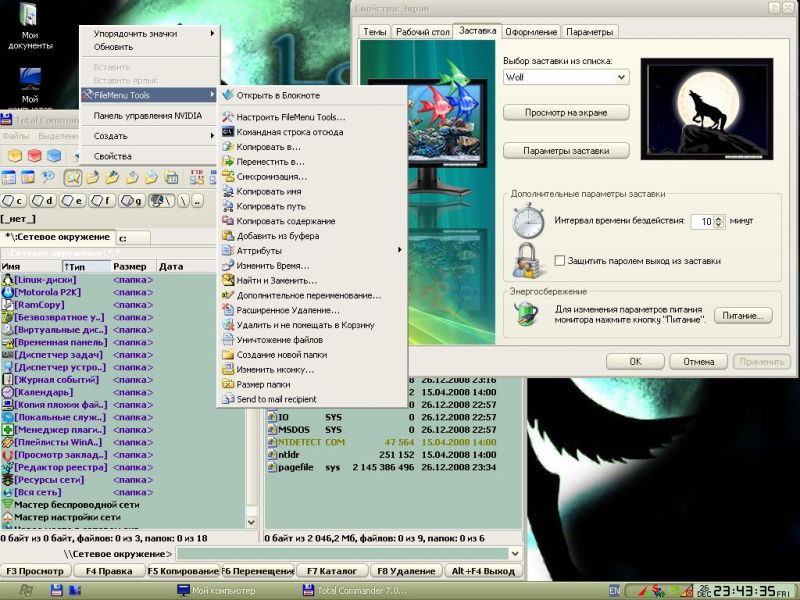Select Копировать путь menu entry
The width and height of the screenshot is (800, 600).
point(272,206)
